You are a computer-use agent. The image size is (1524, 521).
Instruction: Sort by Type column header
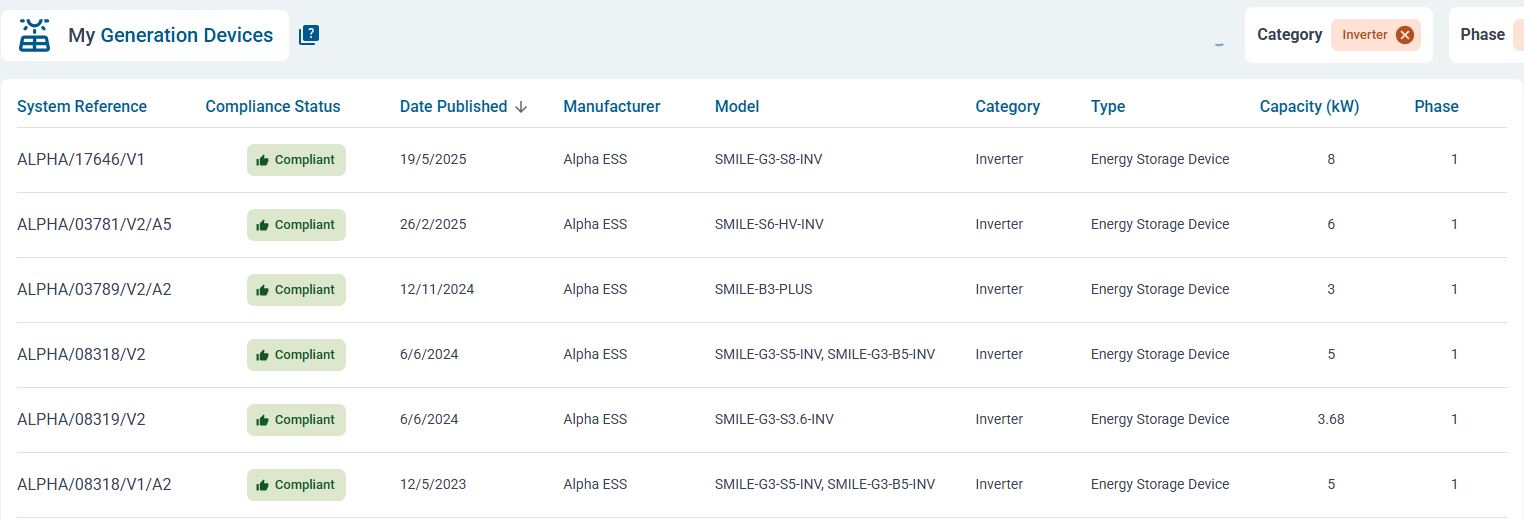(x=1108, y=106)
